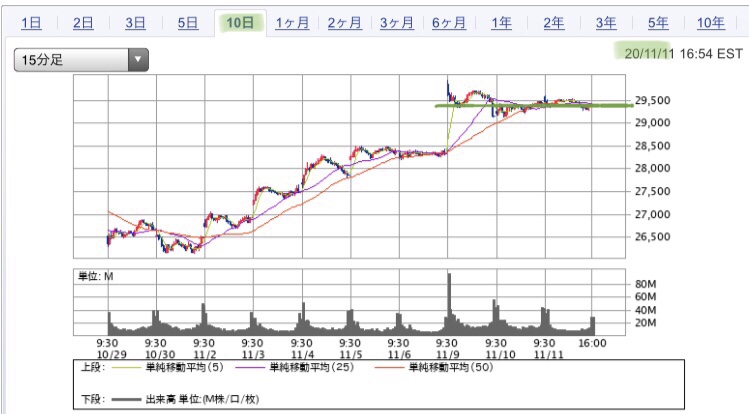Choose the 5年 time range
The image size is (749, 414).
(658, 23)
